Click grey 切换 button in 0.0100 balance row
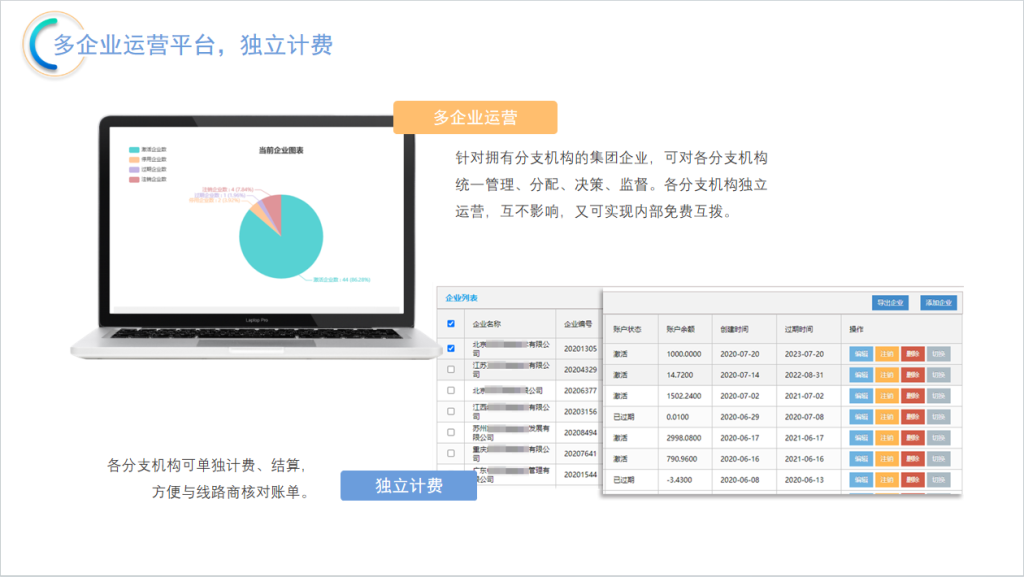This screenshot has height=577, width=1024. [938, 416]
